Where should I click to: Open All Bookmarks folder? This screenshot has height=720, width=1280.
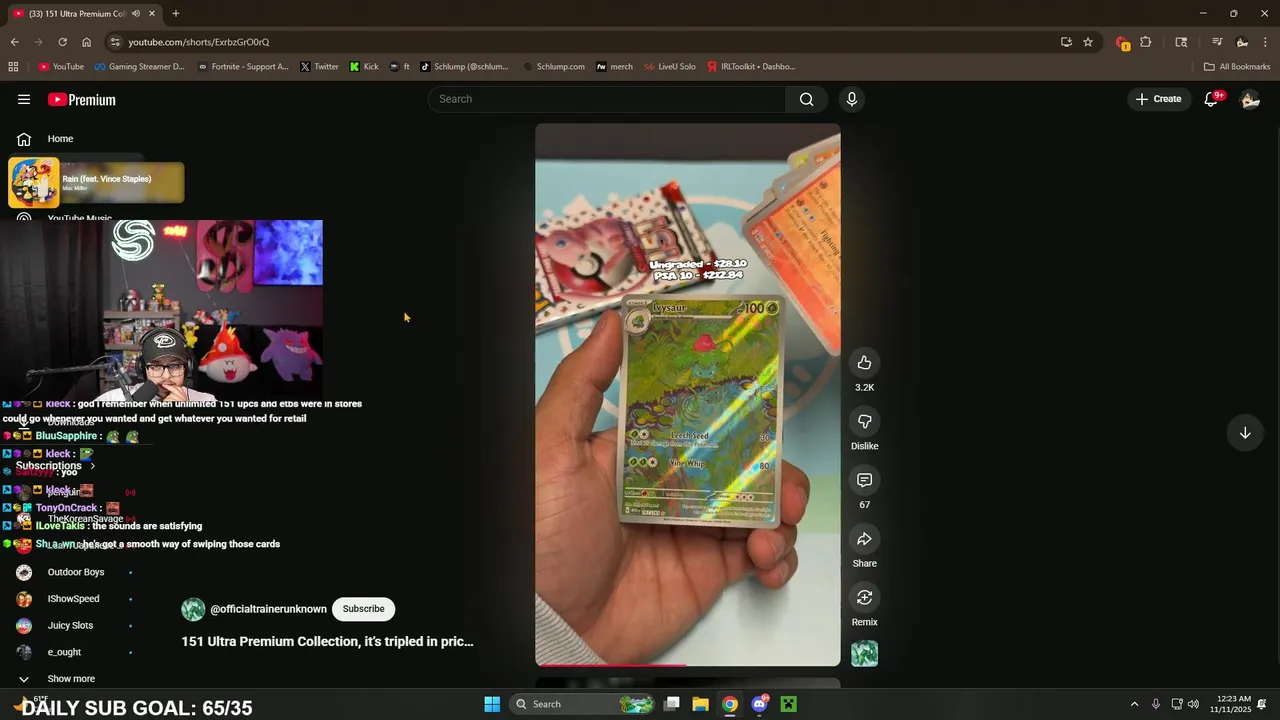[1237, 67]
